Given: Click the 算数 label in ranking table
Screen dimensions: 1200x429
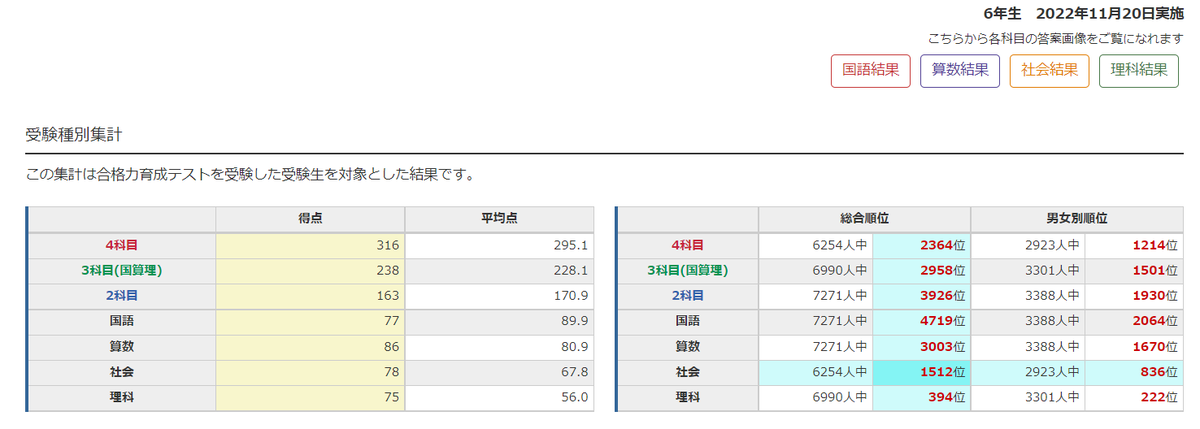Looking at the screenshot, I should pos(687,346).
